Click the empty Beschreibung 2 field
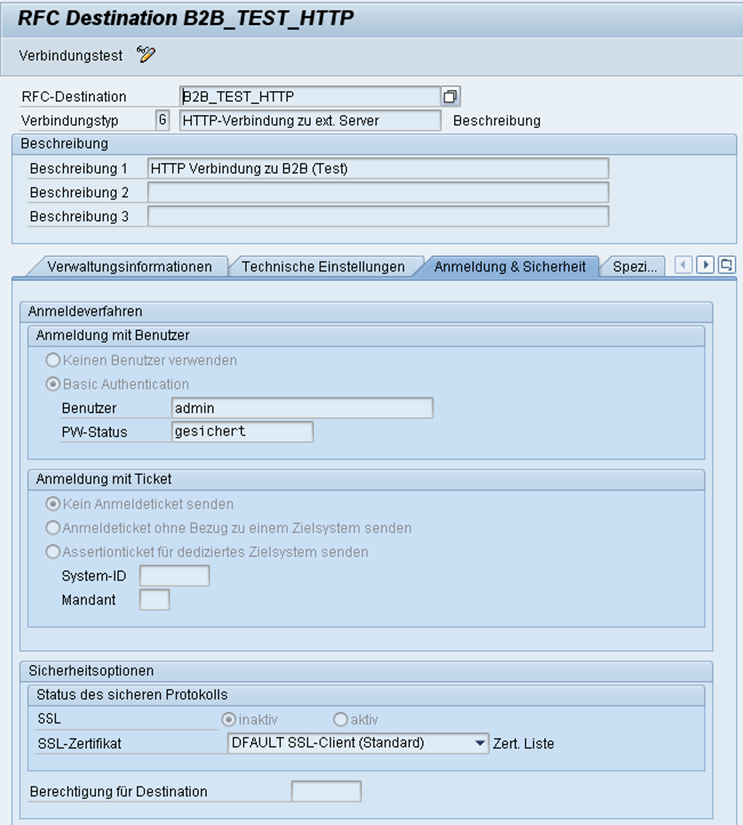743x825 pixels. click(x=378, y=193)
